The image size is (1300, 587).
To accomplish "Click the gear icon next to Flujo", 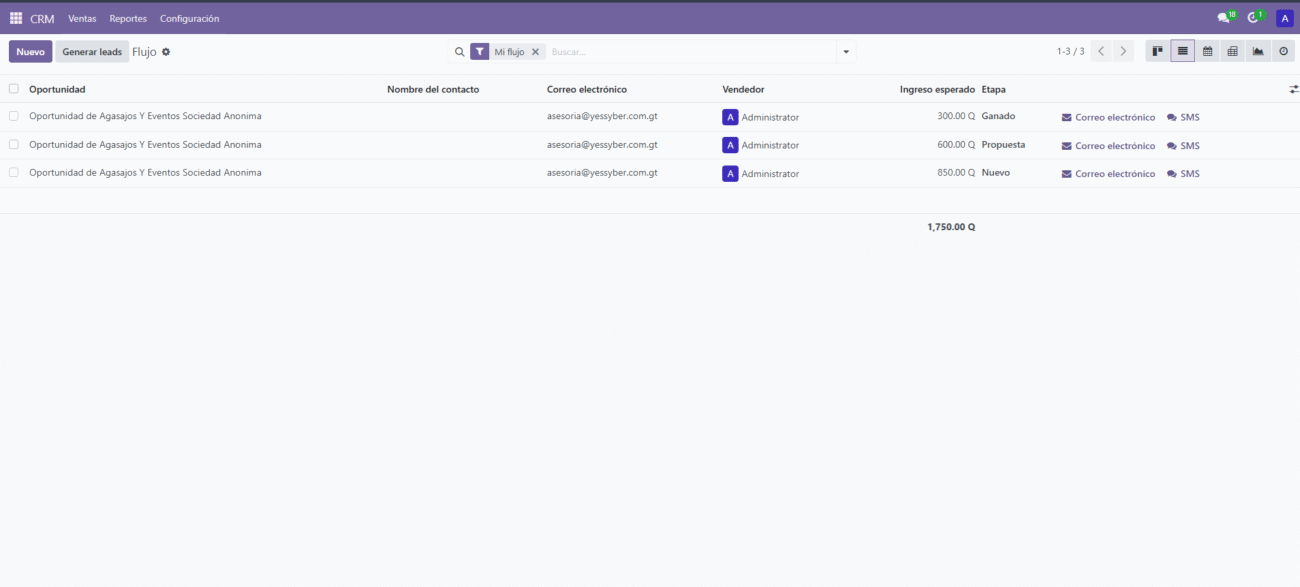I will coord(166,52).
